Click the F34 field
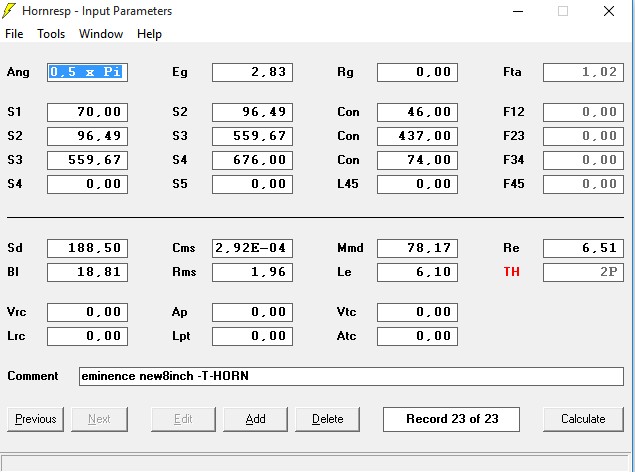635x472 pixels. click(583, 160)
